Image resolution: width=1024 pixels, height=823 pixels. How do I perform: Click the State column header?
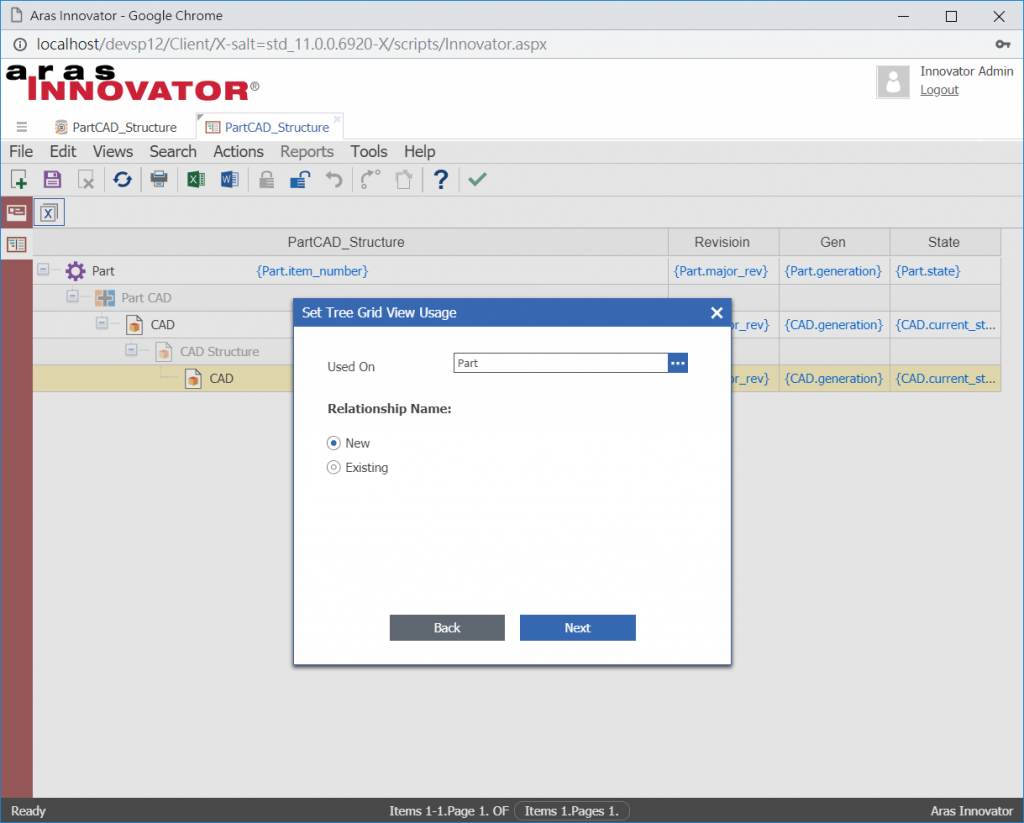(x=944, y=242)
